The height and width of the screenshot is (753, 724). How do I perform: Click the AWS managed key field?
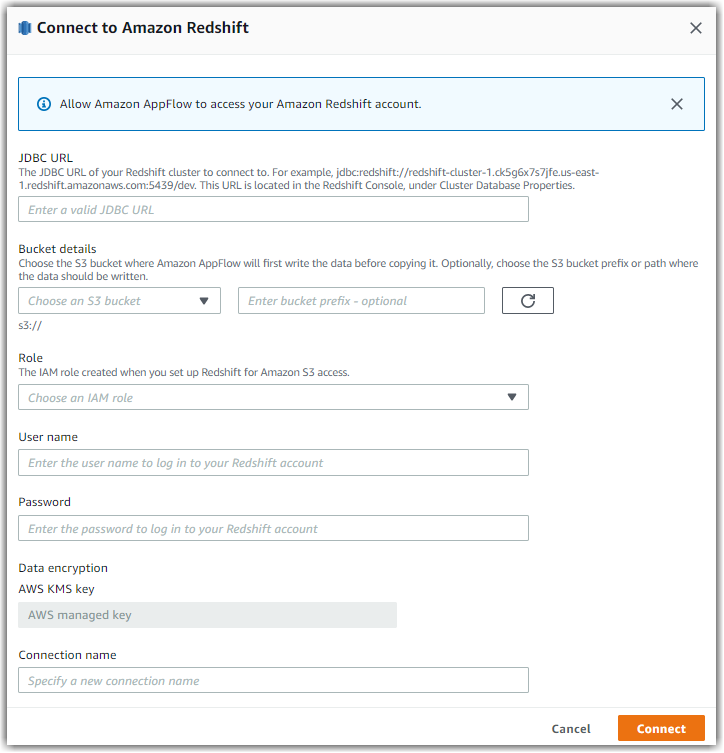[x=207, y=615]
